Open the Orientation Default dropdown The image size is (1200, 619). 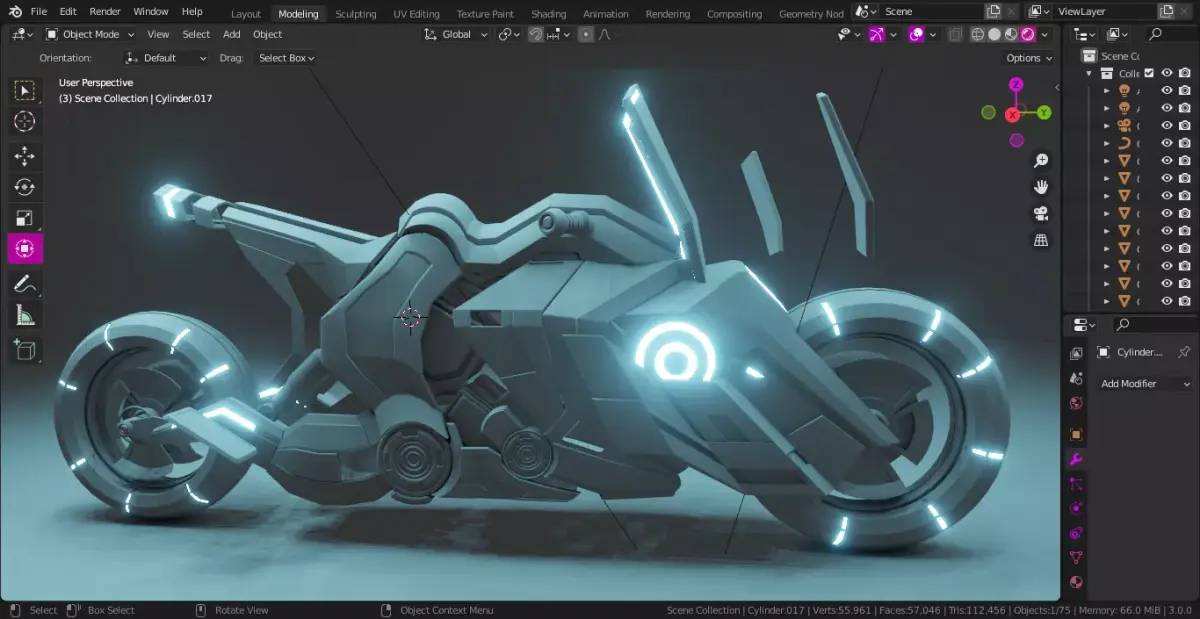[166, 58]
